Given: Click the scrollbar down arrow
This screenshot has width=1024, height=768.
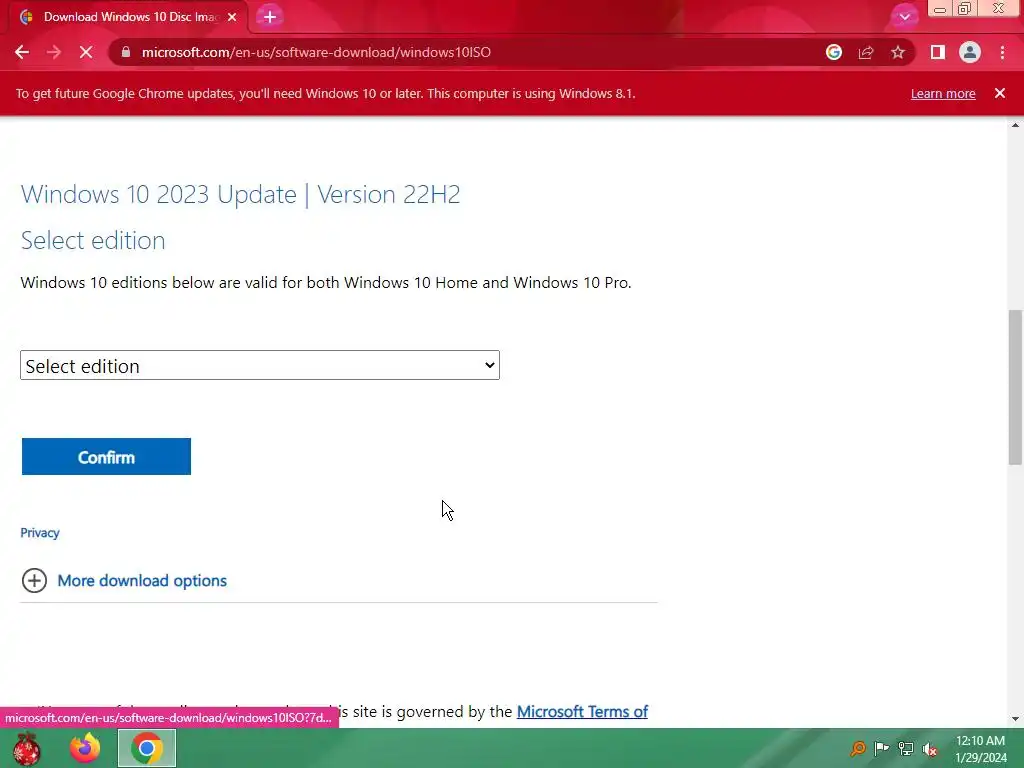Looking at the screenshot, I should tap(1015, 719).
